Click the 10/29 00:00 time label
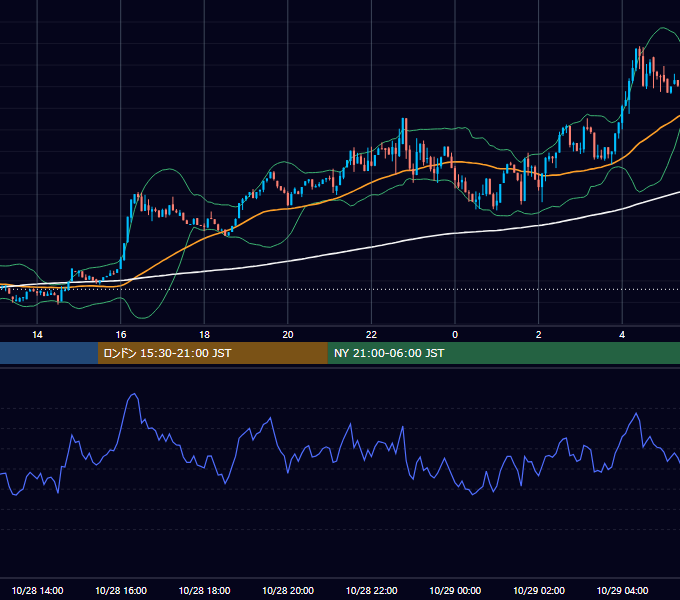 [455, 590]
